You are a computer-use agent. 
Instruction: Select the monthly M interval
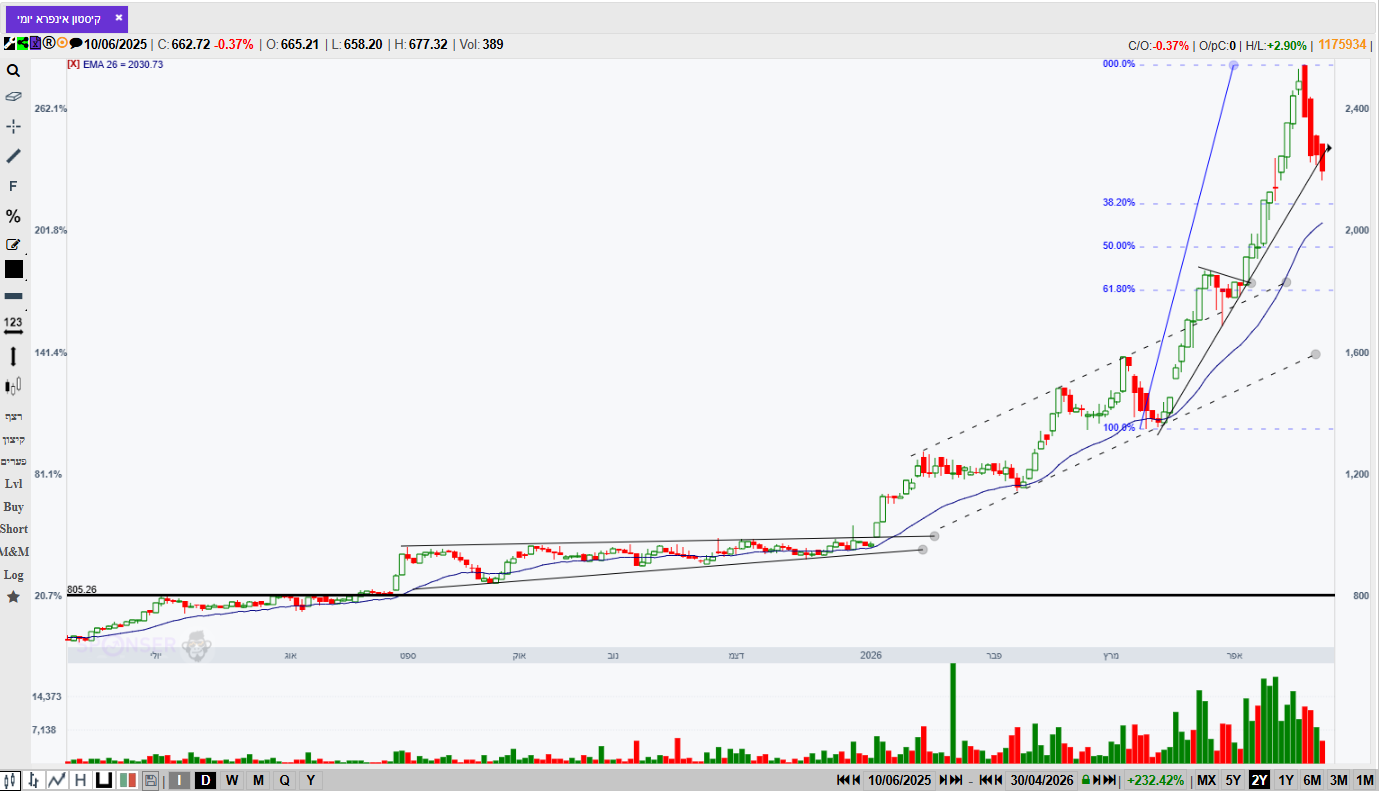pyautogui.click(x=258, y=780)
